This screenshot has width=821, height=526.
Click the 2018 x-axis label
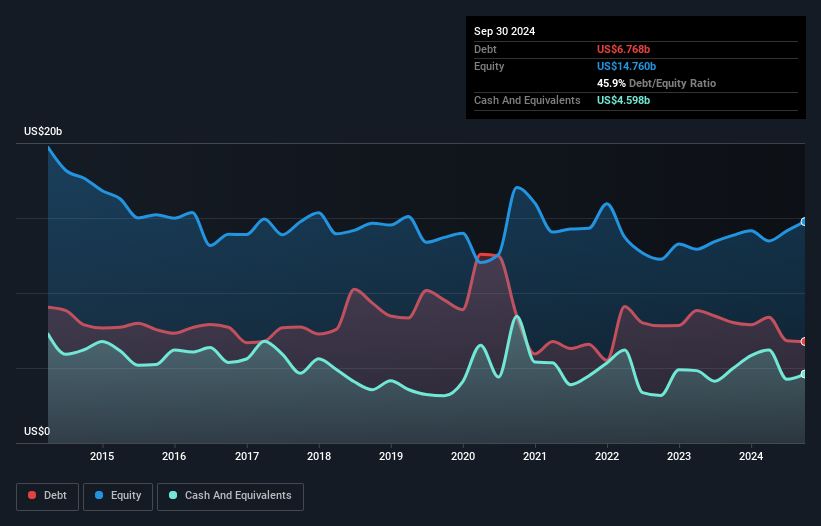pos(319,456)
